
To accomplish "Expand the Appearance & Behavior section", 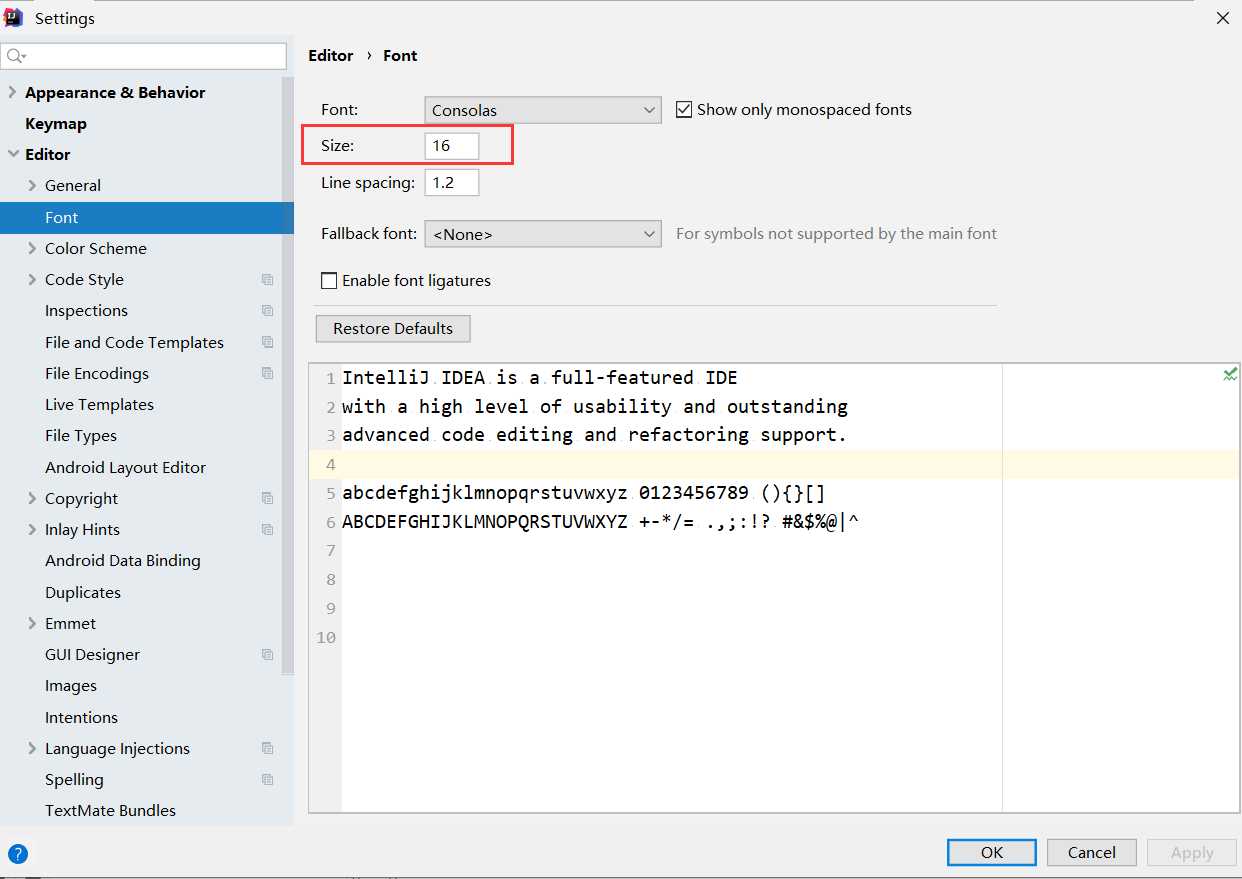I will tap(12, 93).
